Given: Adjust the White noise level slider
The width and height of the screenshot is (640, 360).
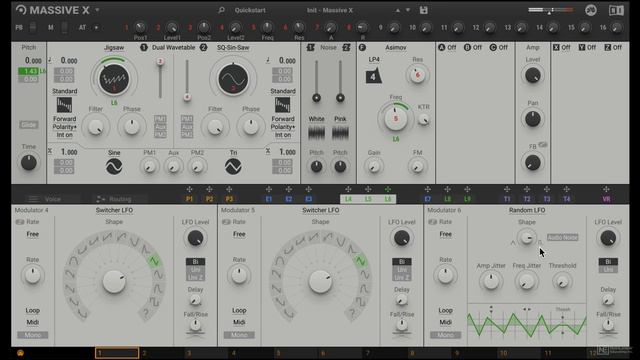Looking at the screenshot, I should pyautogui.click(x=316, y=81).
